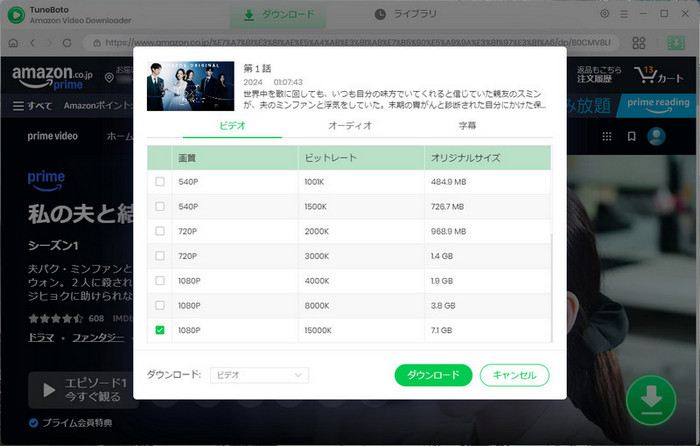Screen dimensions: 700x446
Task: Check the 1080P 8000K row checkbox
Action: [160, 305]
